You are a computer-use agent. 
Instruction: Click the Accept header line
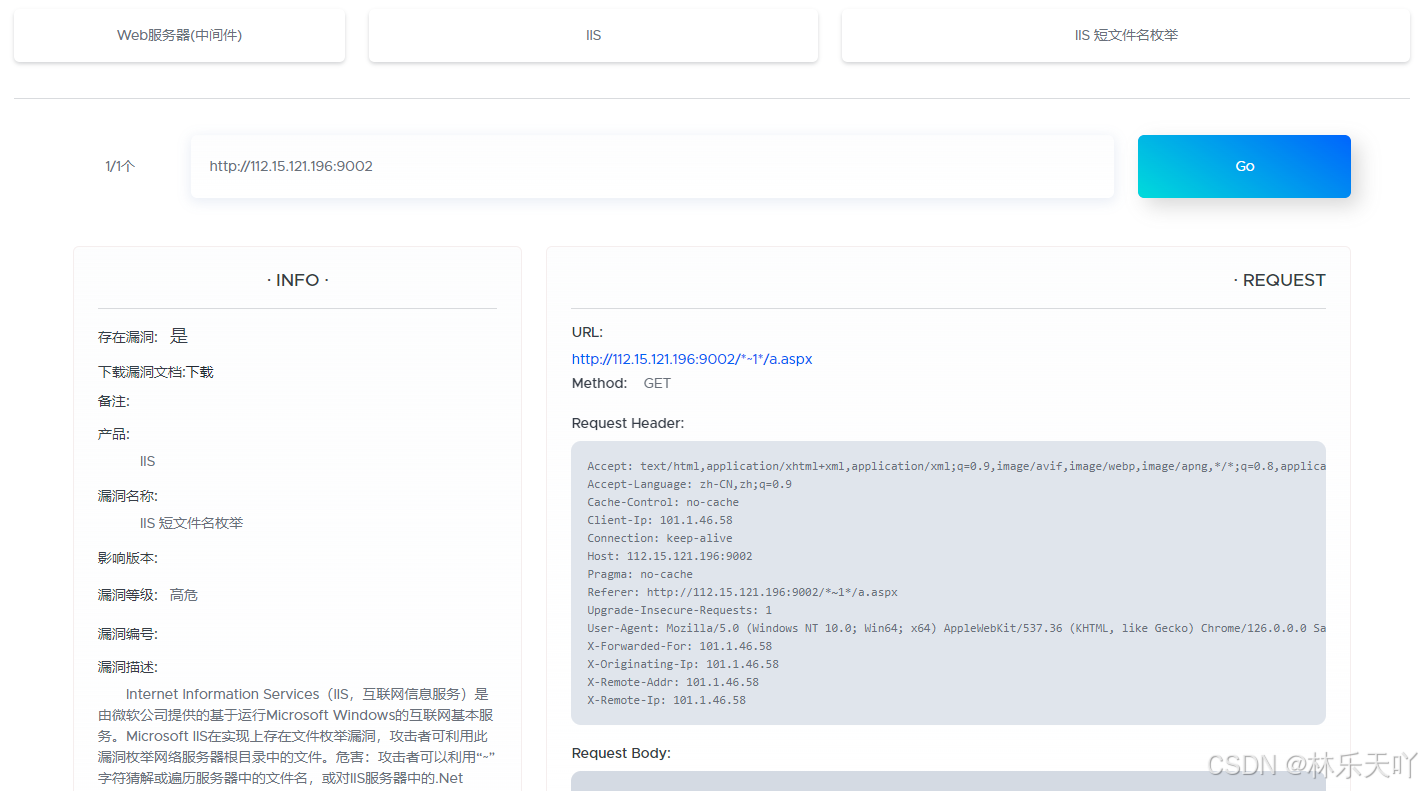[x=956, y=466]
